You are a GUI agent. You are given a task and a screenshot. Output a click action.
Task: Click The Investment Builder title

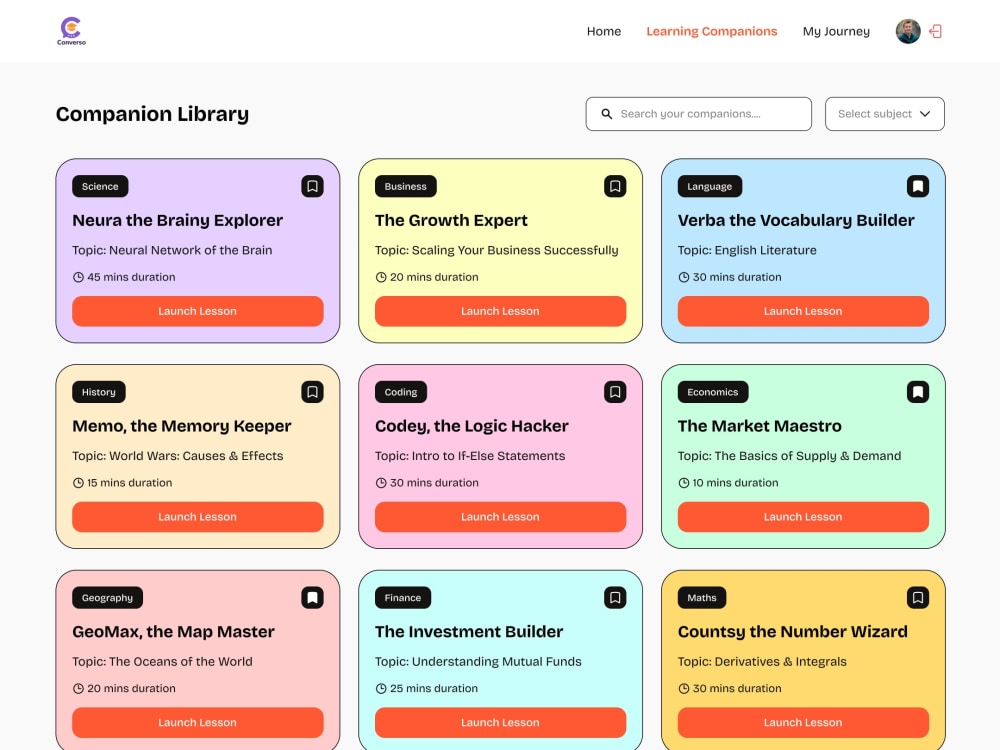tap(469, 632)
